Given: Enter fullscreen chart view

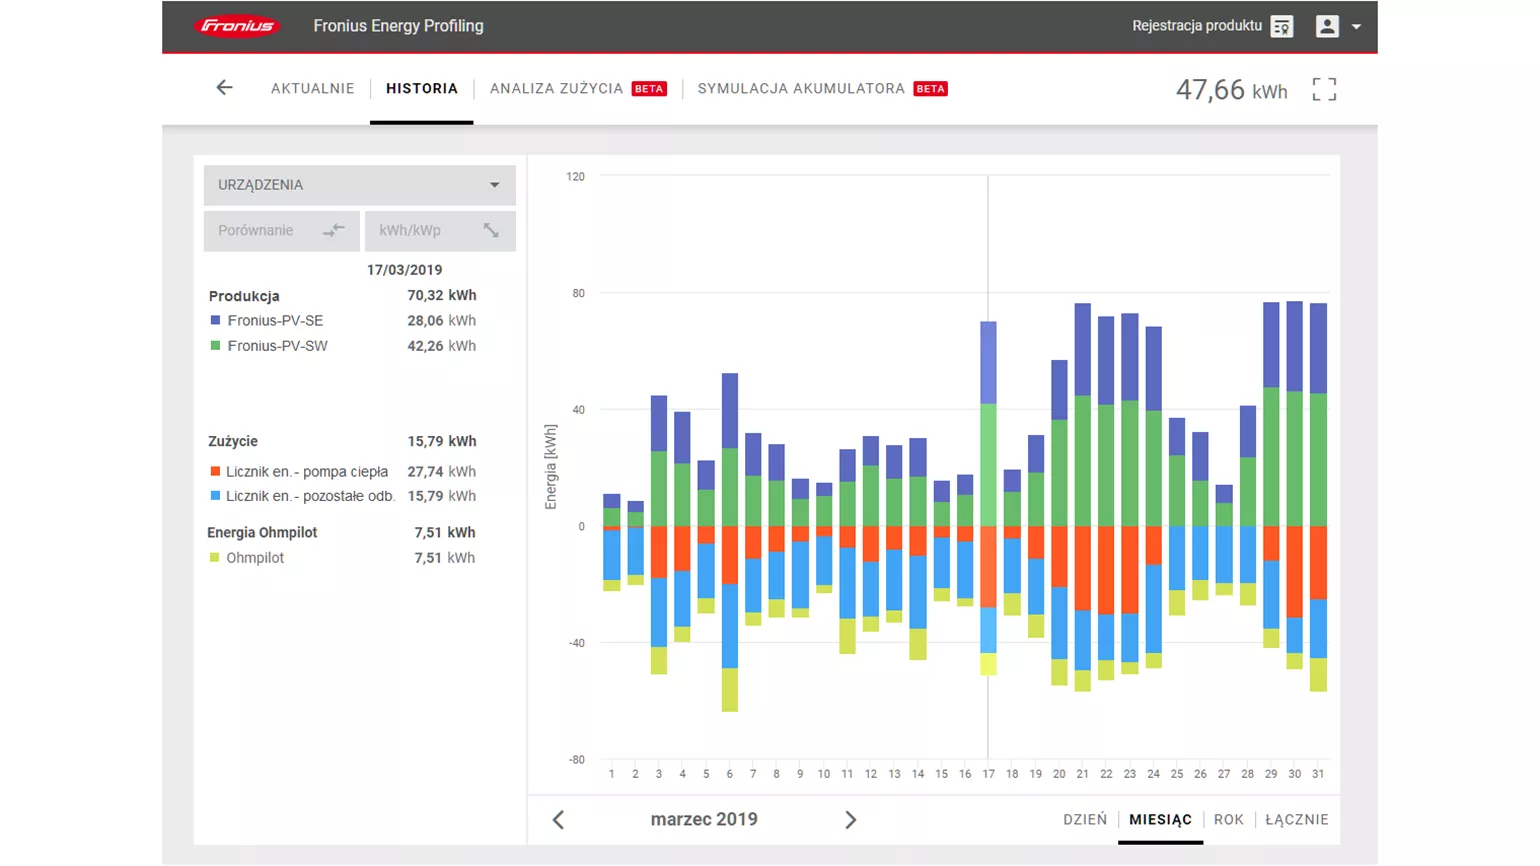Looking at the screenshot, I should (1324, 90).
